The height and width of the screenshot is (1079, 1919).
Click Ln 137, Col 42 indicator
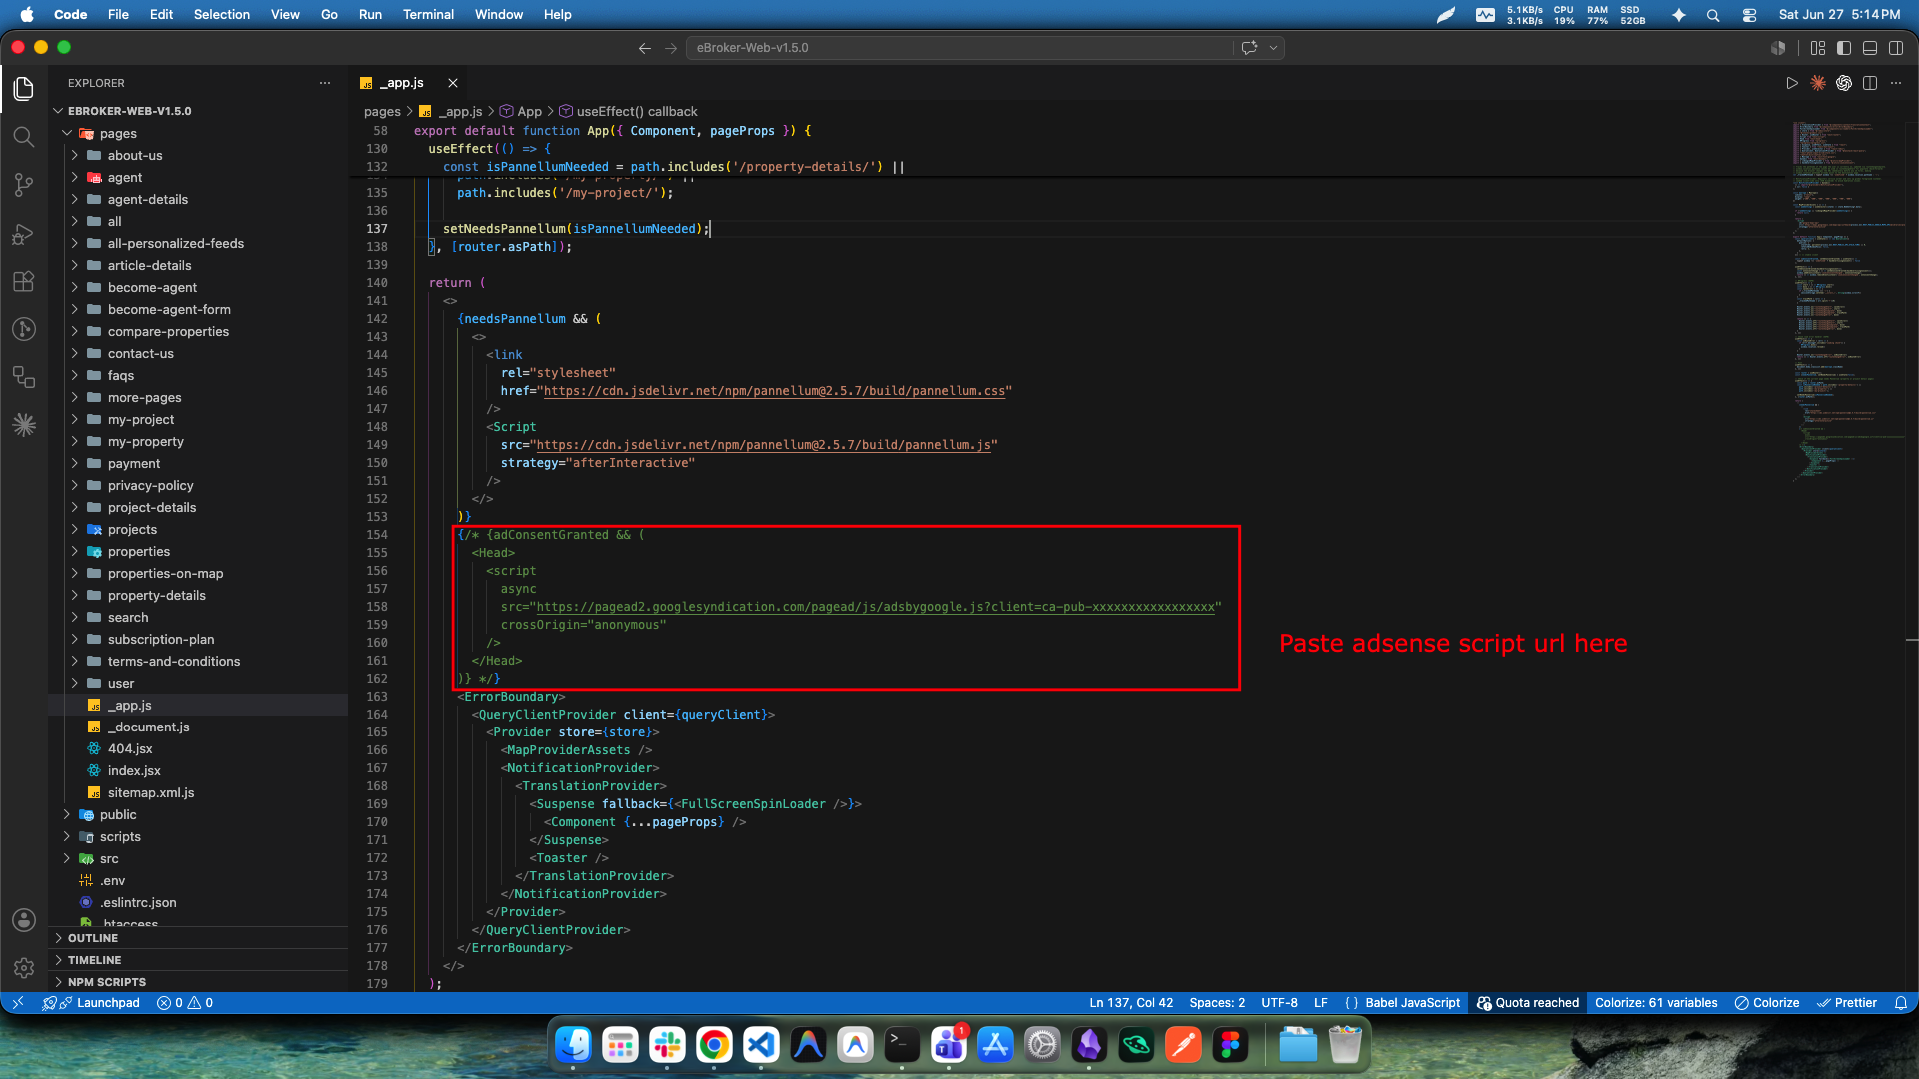(1131, 1003)
